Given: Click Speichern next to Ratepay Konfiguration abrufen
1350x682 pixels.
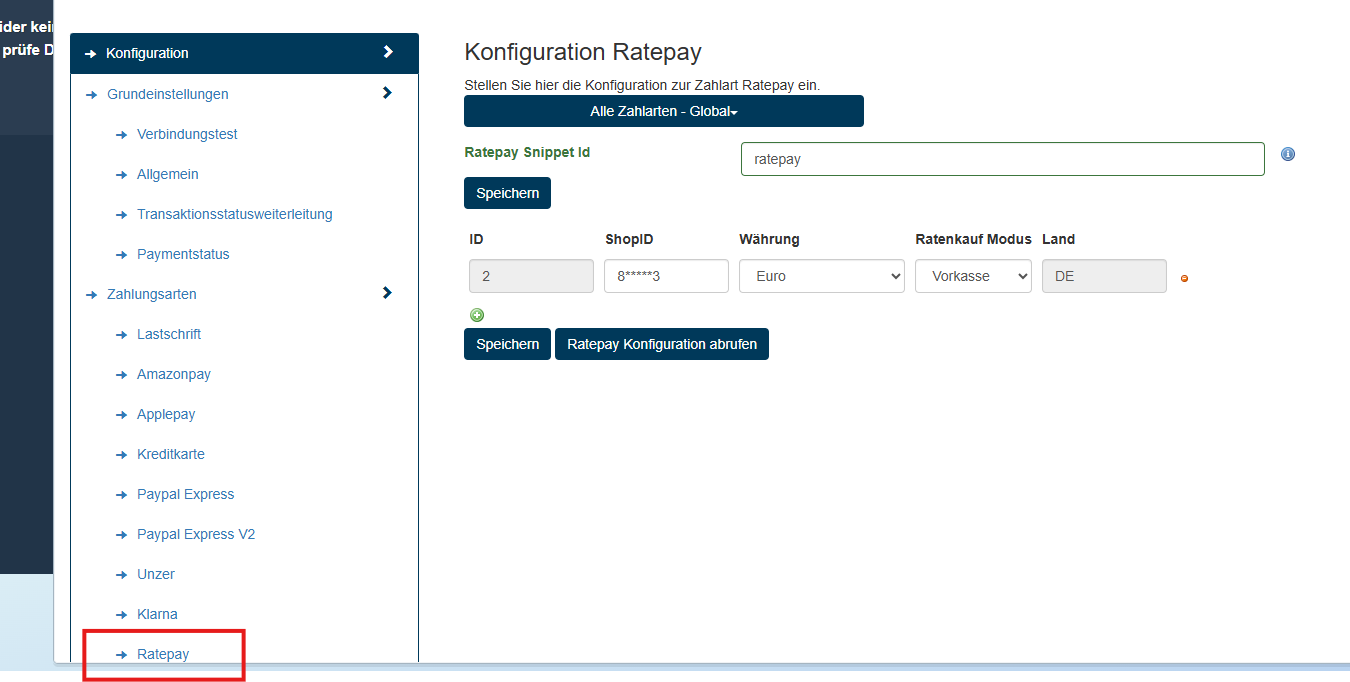Looking at the screenshot, I should click(507, 344).
